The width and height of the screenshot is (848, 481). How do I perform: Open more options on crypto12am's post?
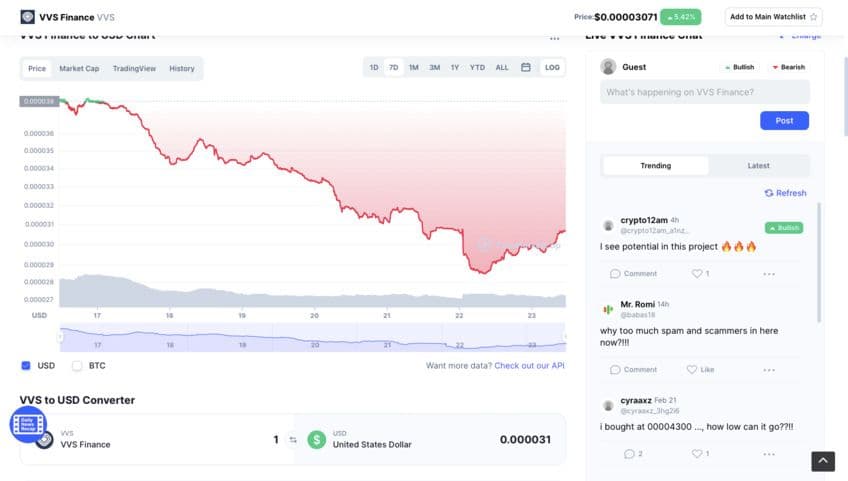click(769, 273)
